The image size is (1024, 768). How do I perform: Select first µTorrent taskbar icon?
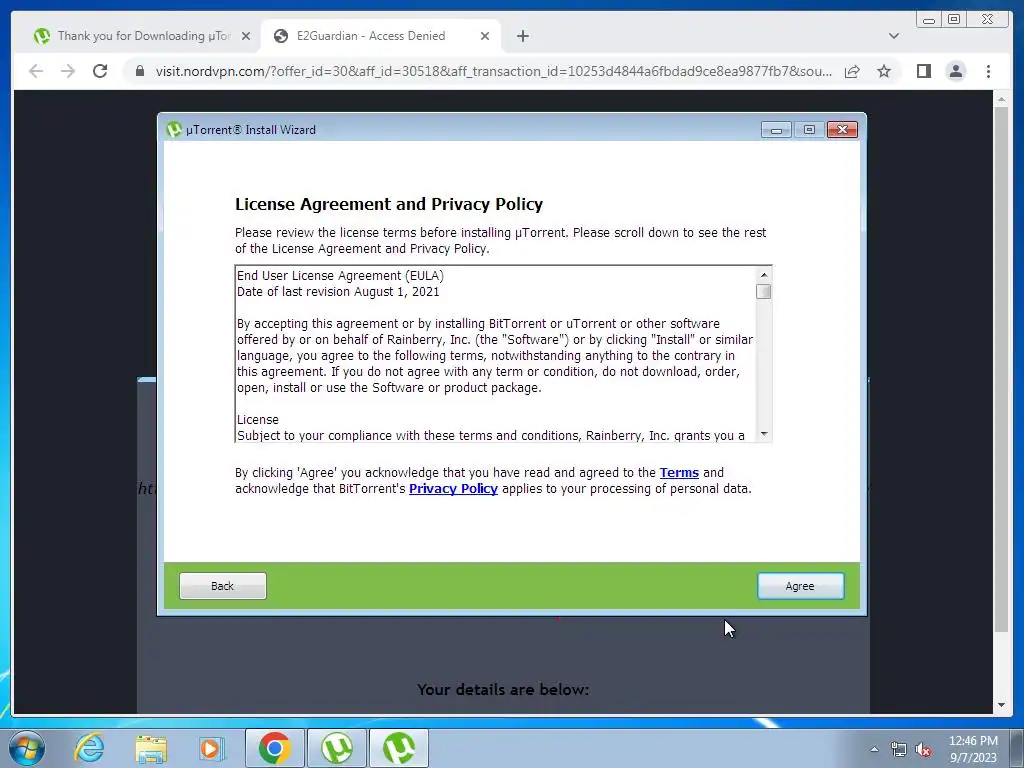tap(337, 748)
